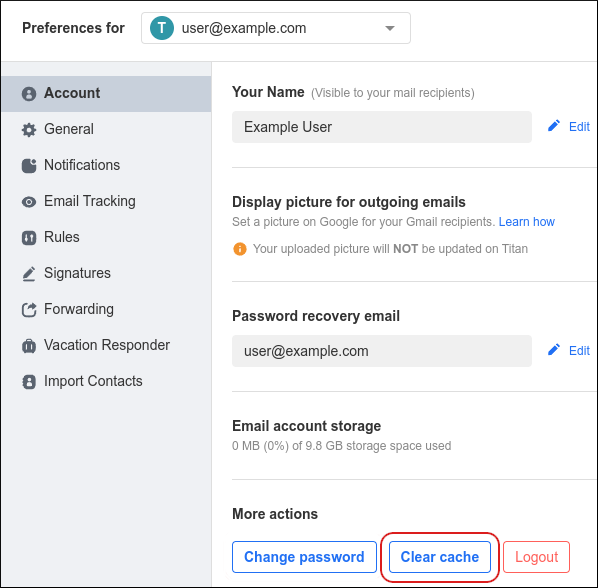The image size is (598, 588).
Task: Click the Email Tracking eye icon
Action: [x=29, y=202]
